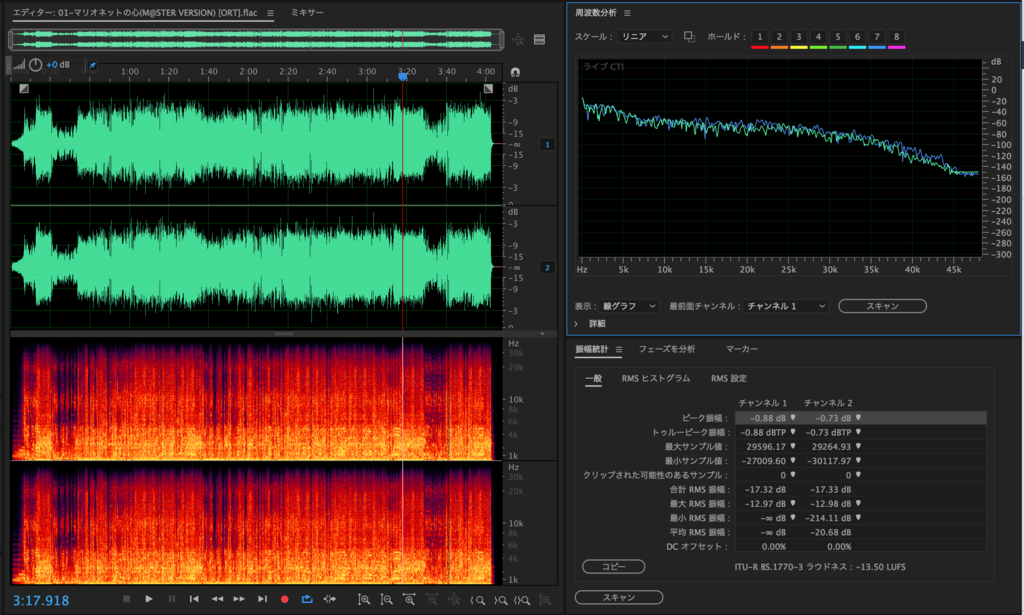Click スキャン button below amplitude statistics
This screenshot has width=1024, height=615.
(x=618, y=597)
